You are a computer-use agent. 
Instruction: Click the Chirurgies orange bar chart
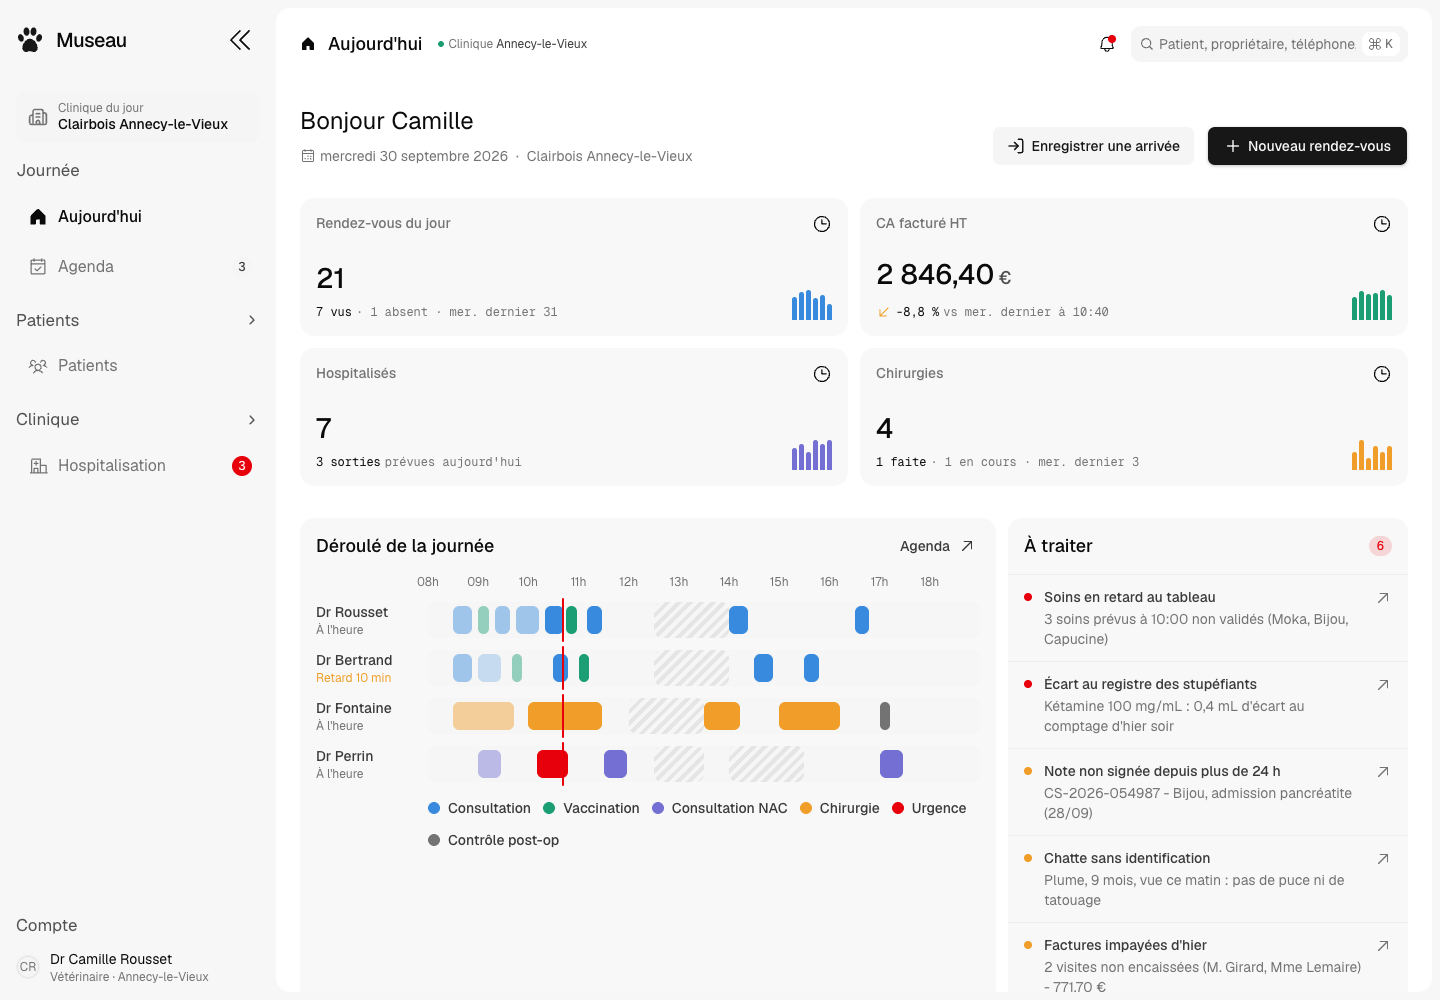(x=1372, y=455)
